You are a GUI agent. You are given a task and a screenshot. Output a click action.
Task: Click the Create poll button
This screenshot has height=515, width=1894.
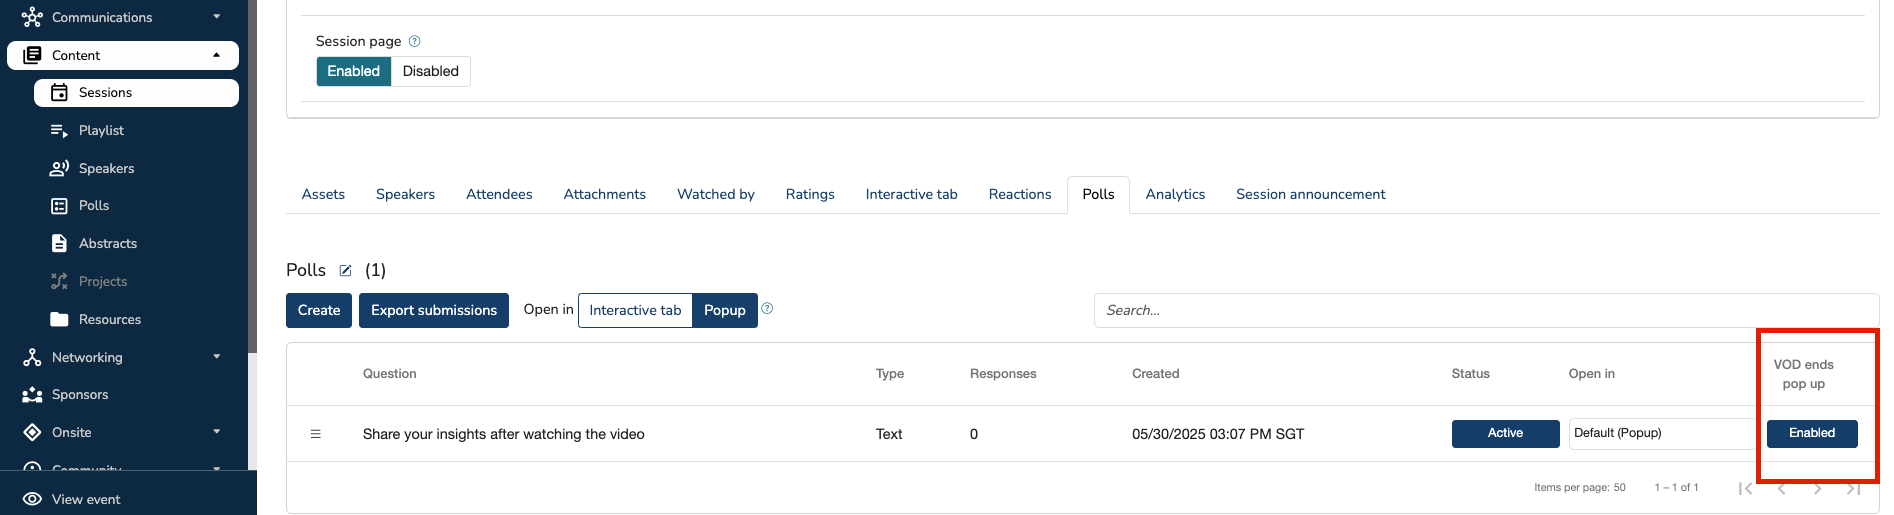pyautogui.click(x=318, y=310)
